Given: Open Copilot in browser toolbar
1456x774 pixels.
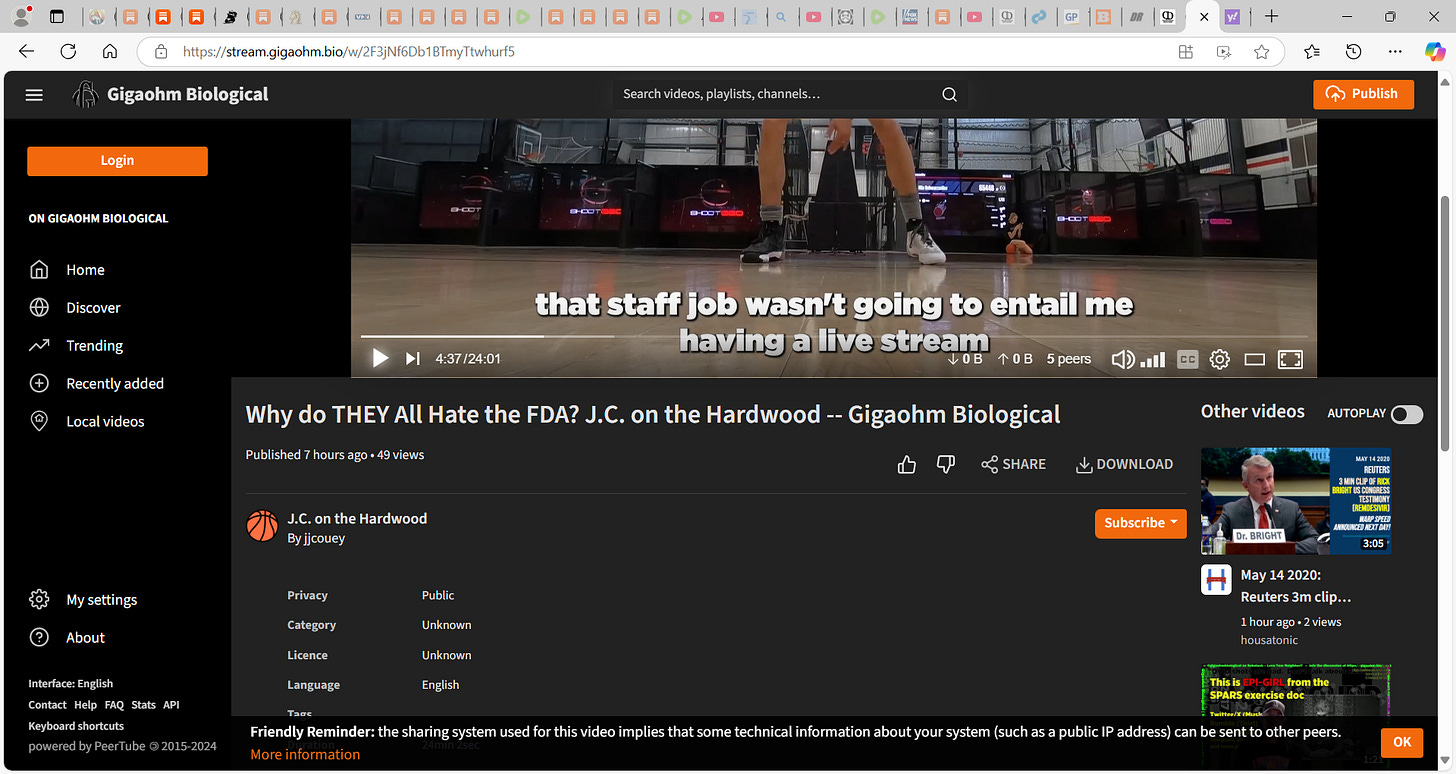Looking at the screenshot, I should tap(1434, 51).
